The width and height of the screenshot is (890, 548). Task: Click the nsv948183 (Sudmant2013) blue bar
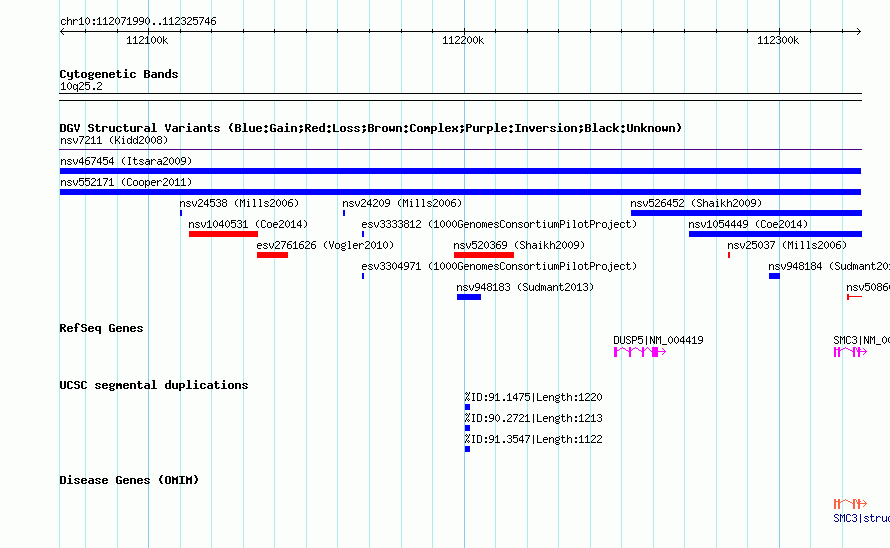coord(469,297)
